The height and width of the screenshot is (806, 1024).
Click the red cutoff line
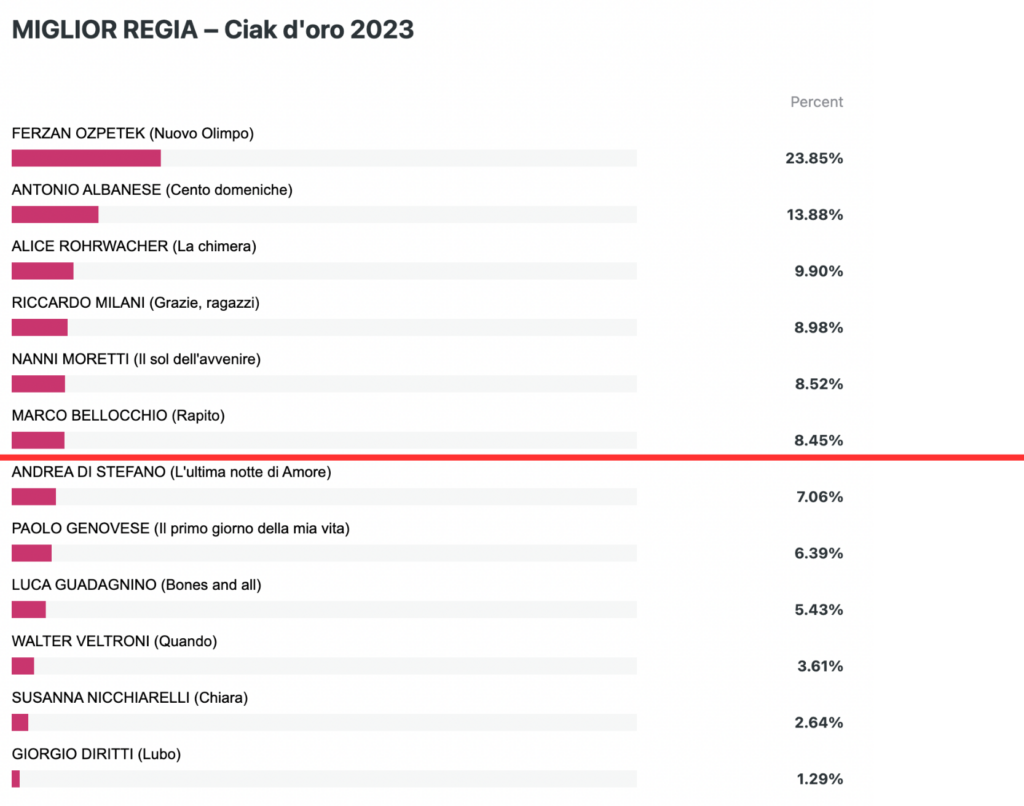[x=512, y=457]
